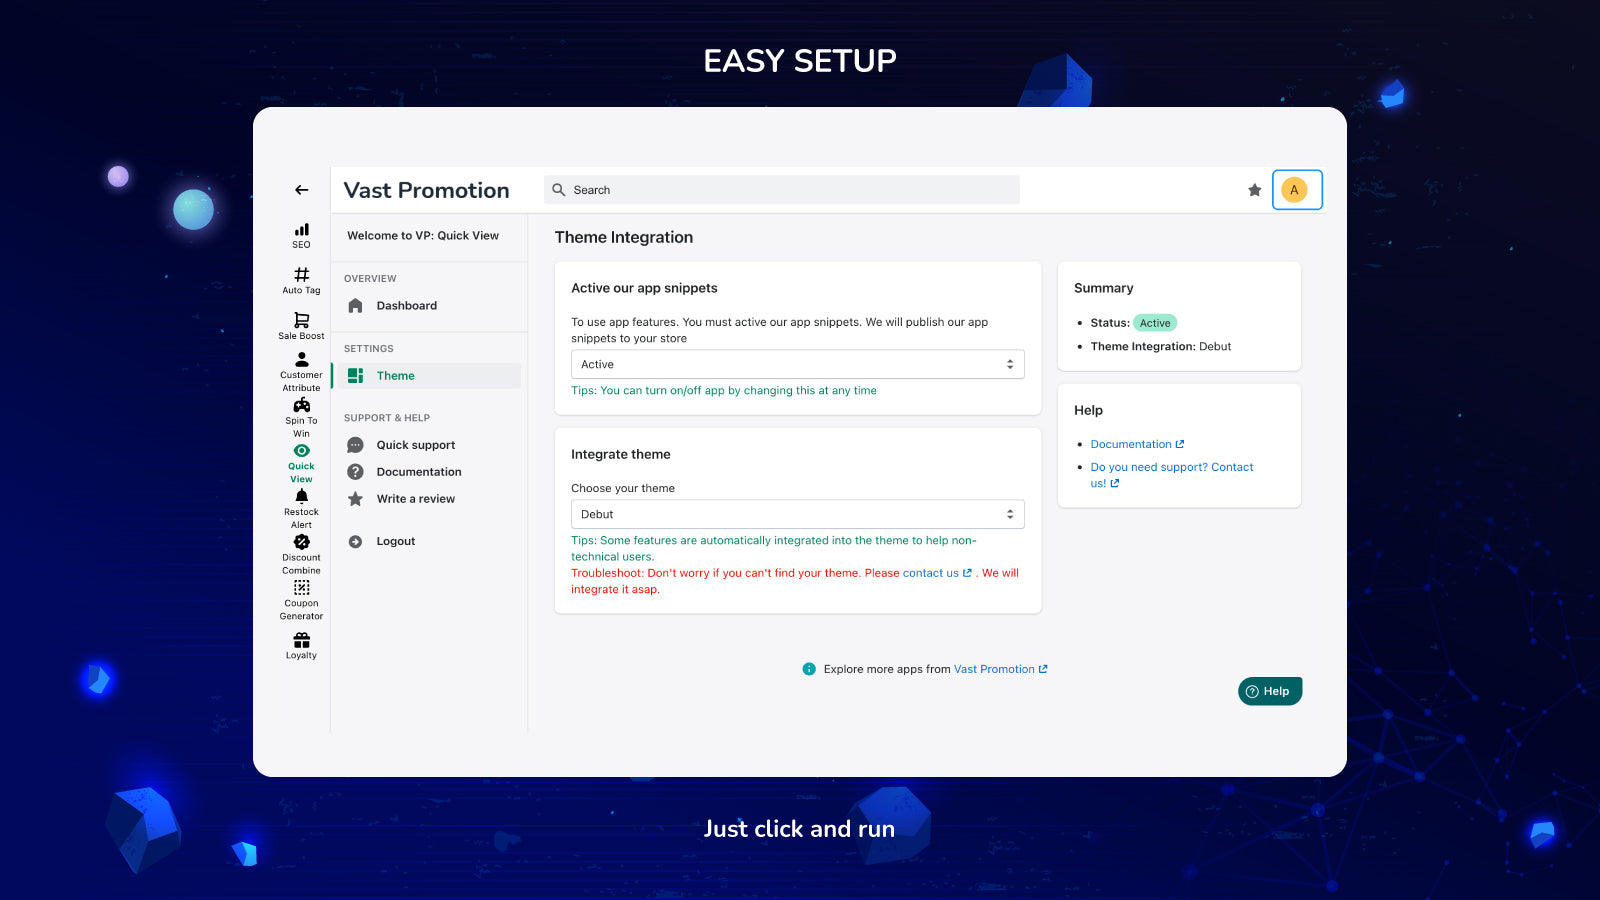Click inside the Search field
Viewport: 1600px width, 900px height.
[x=780, y=189]
